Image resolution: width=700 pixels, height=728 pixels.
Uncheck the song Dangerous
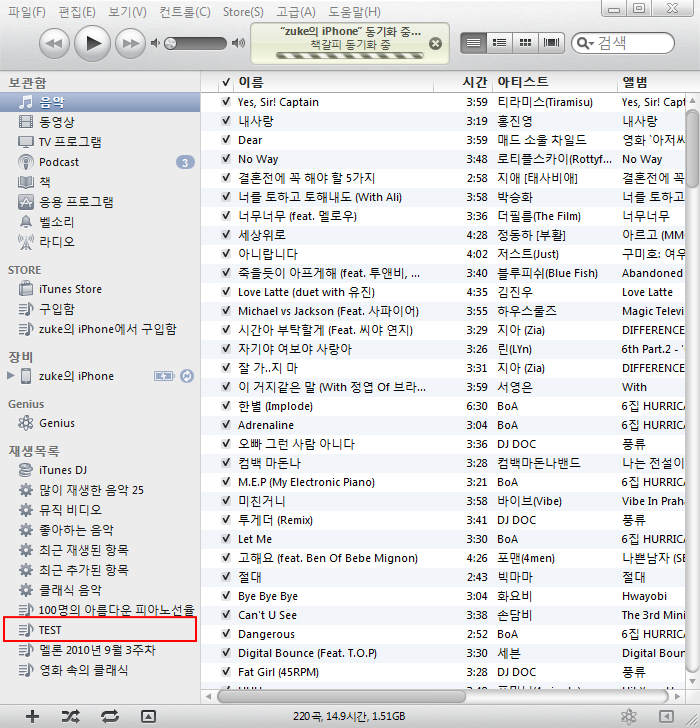226,634
